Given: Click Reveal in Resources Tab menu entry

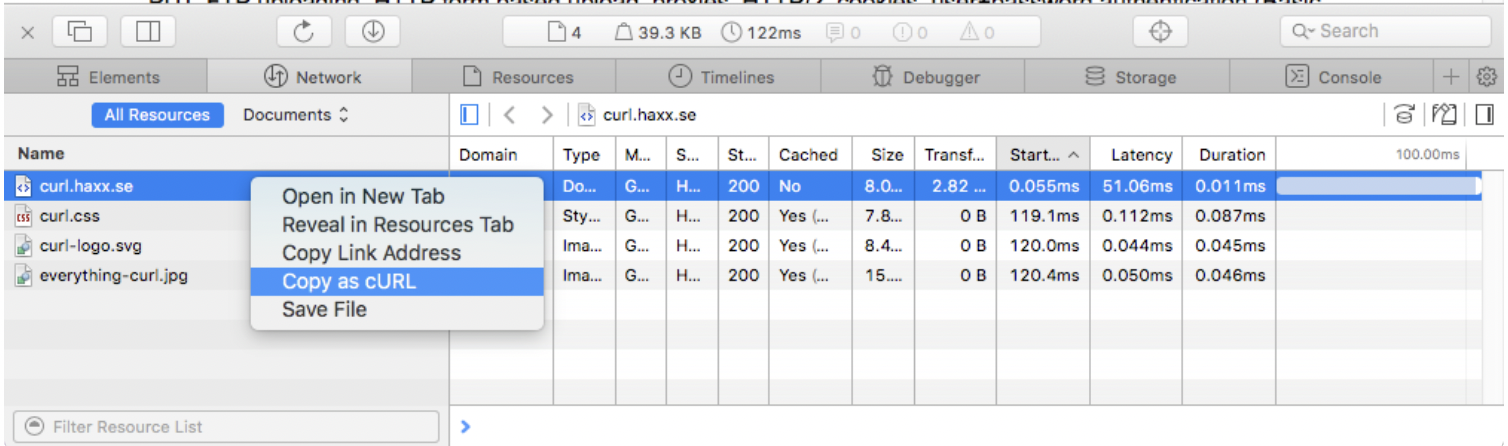Looking at the screenshot, I should click(x=397, y=225).
